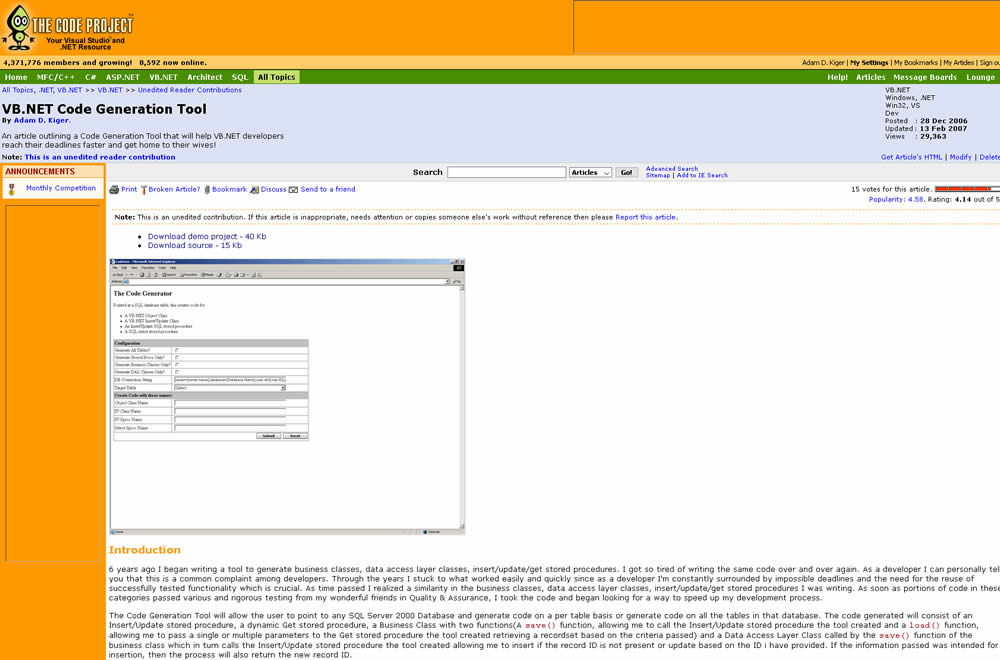Click the Modify article link

coord(960,157)
